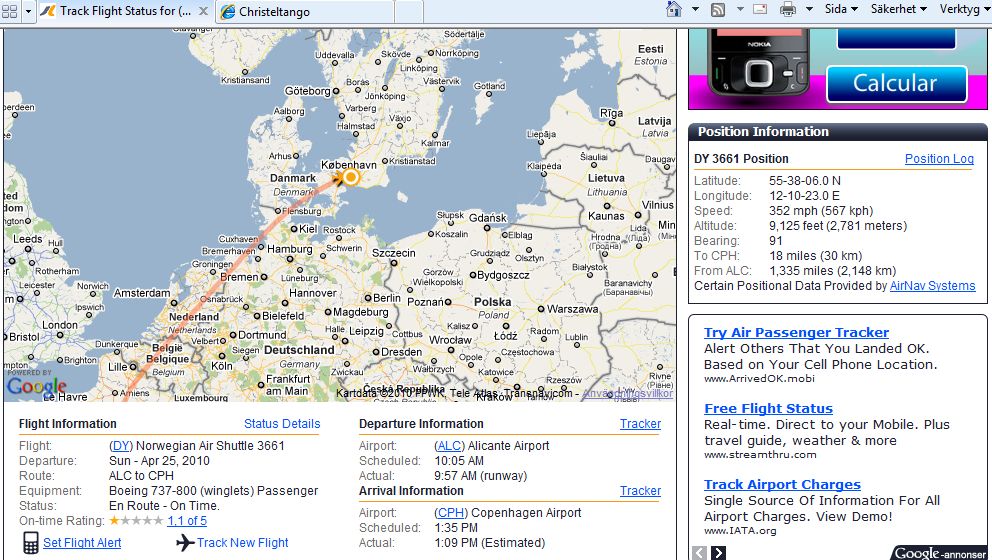Image resolution: width=992 pixels, height=560 pixels.
Task: Click the Nokia phone ad image
Action: coord(757,63)
